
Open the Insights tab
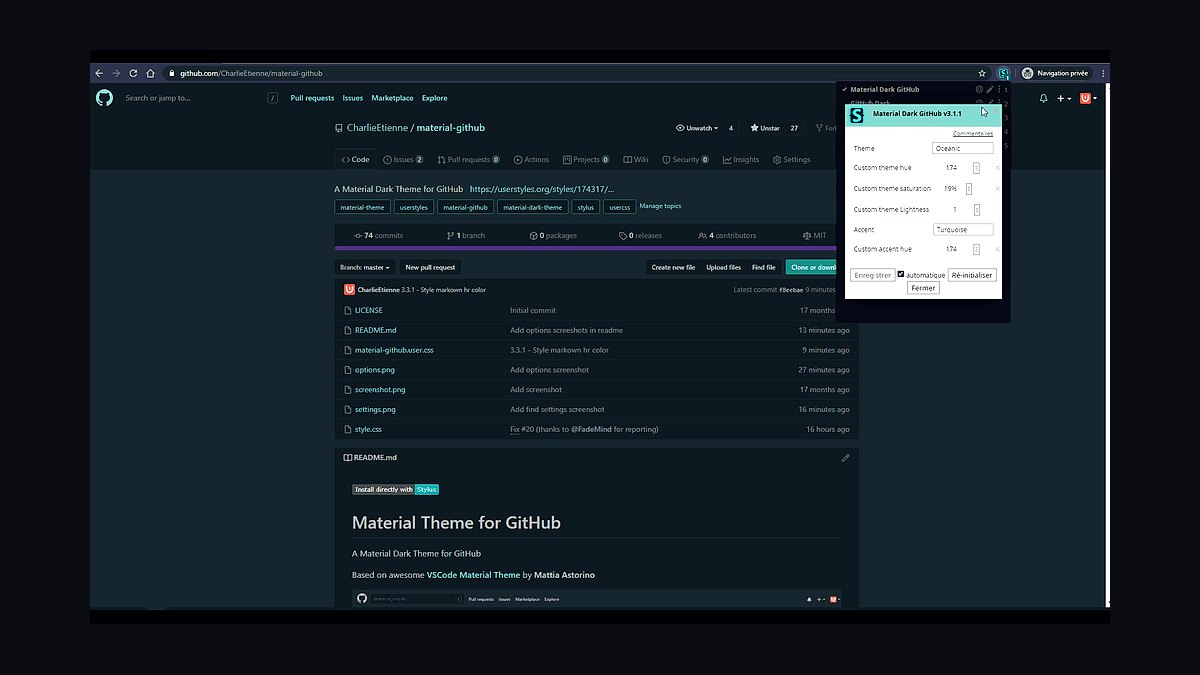tap(740, 159)
